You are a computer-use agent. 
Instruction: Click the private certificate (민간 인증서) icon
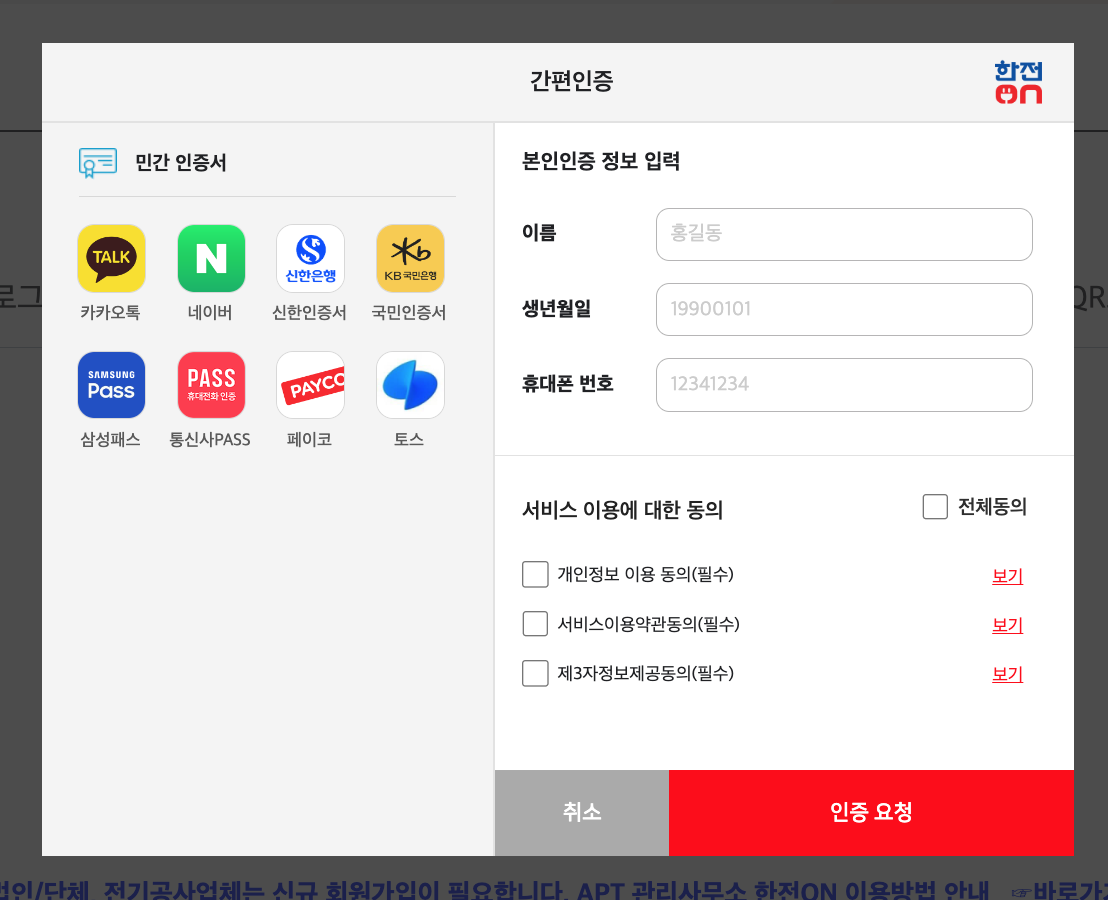coord(97,162)
